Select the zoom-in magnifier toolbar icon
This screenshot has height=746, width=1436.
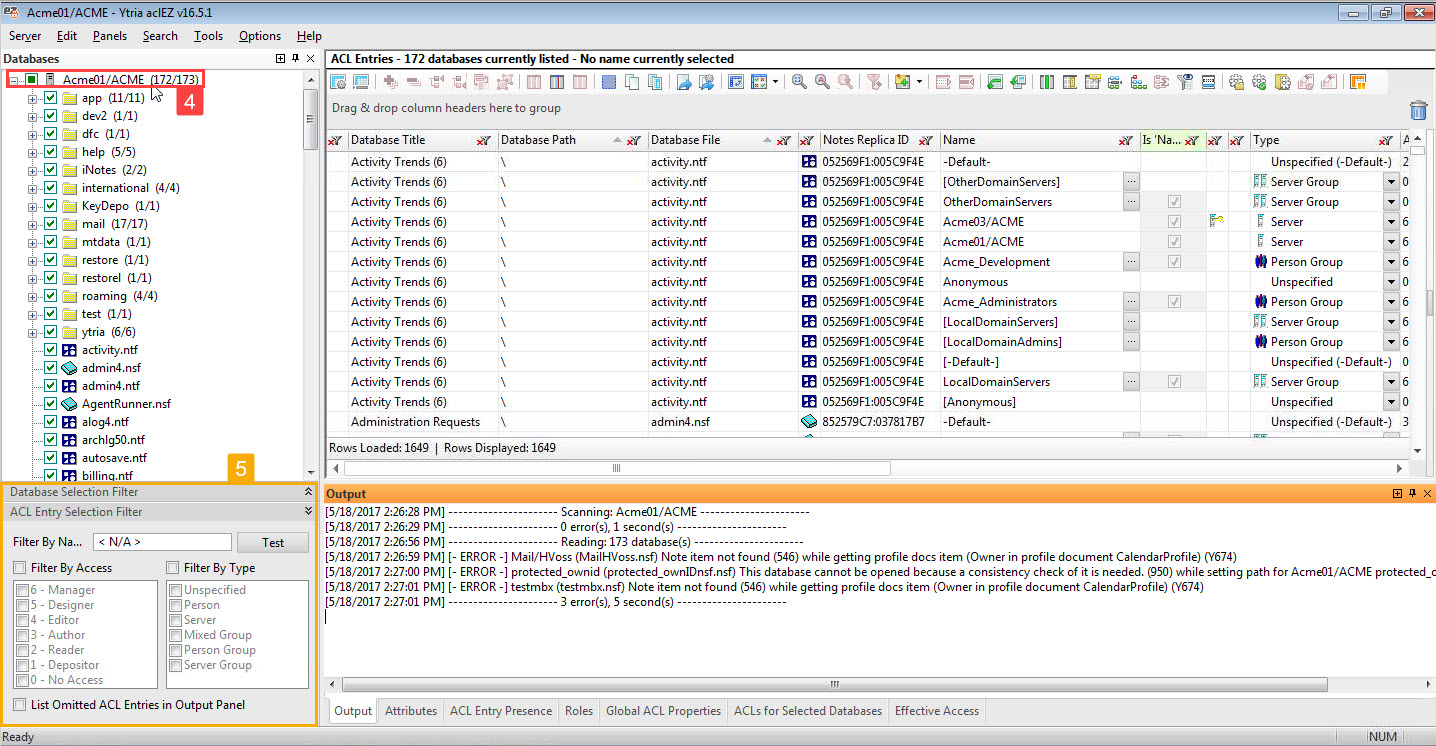(x=798, y=82)
